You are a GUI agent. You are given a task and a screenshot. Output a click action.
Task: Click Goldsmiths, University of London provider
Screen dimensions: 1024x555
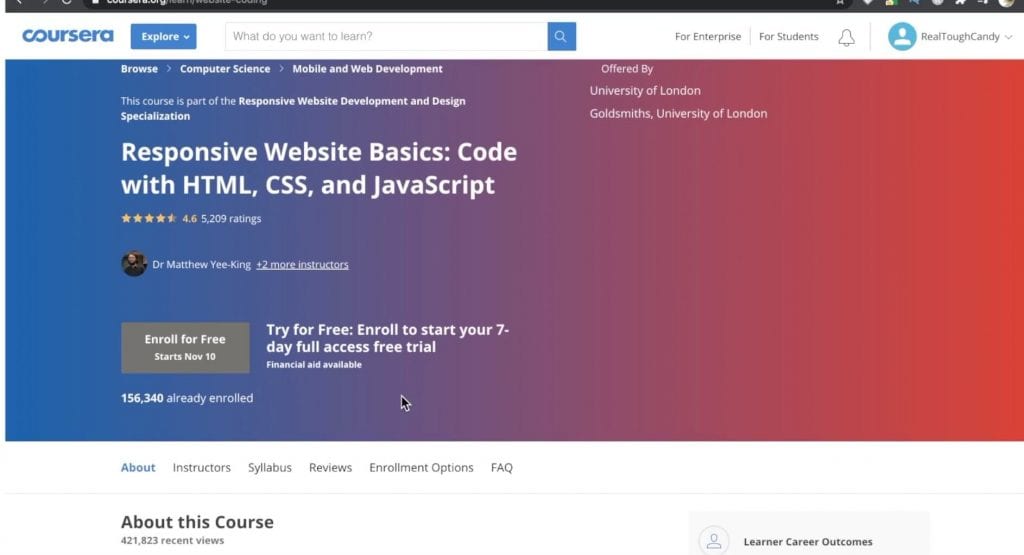679,114
